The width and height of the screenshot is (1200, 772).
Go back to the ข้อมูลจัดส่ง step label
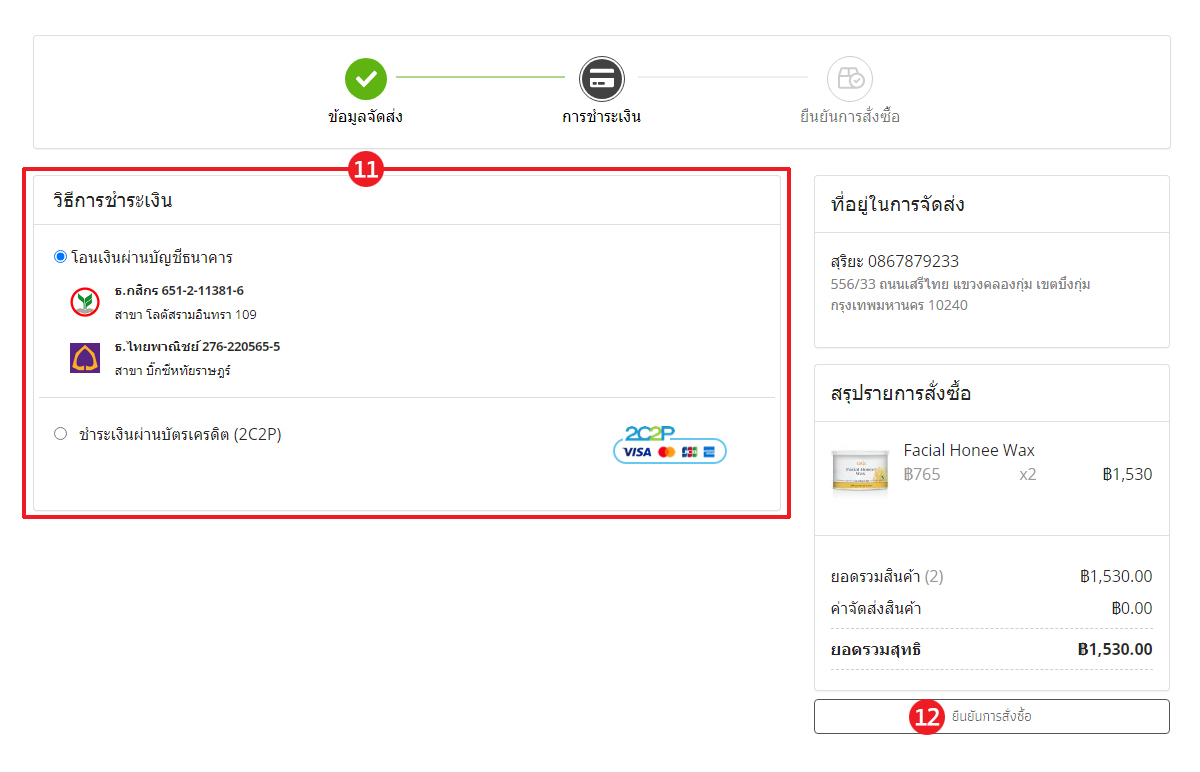pyautogui.click(x=365, y=117)
